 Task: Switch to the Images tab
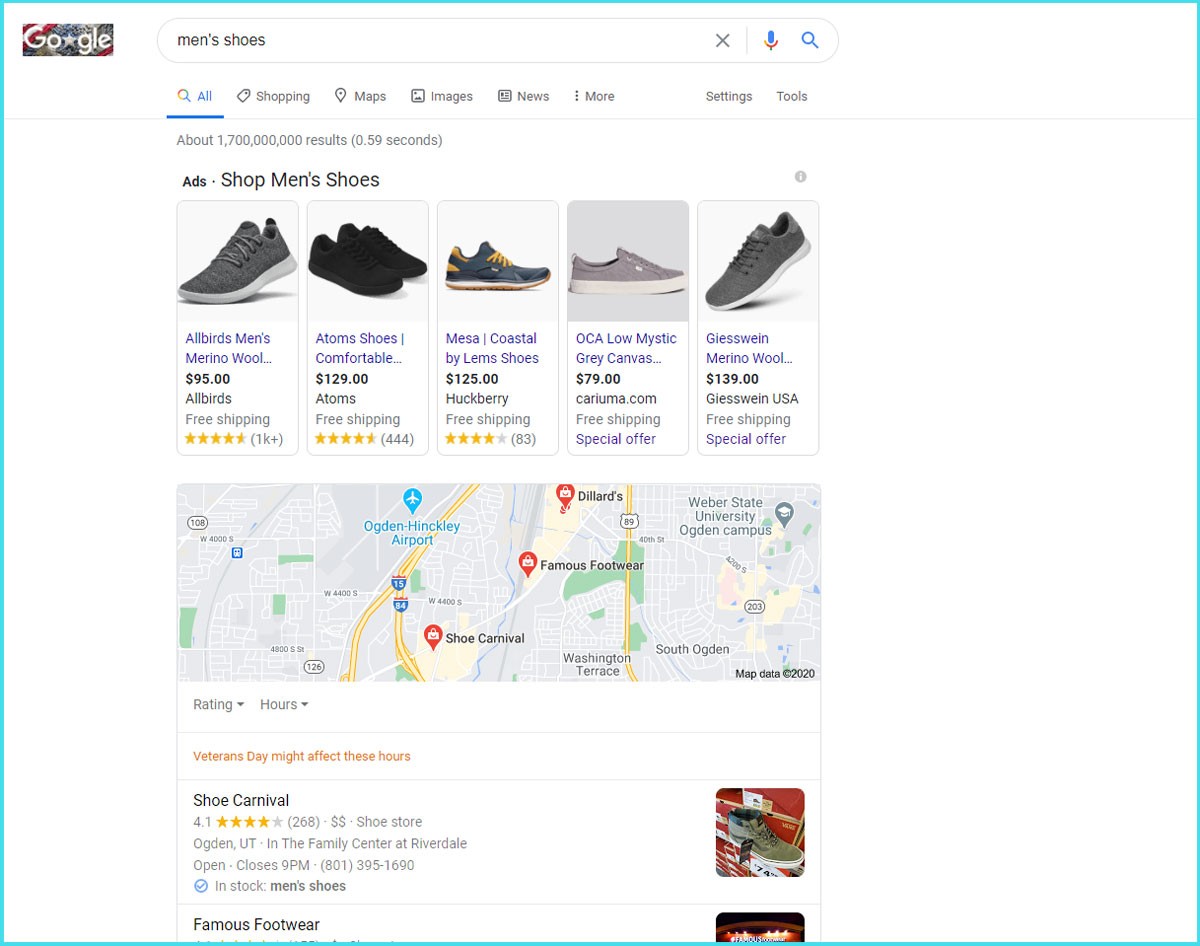tap(442, 96)
